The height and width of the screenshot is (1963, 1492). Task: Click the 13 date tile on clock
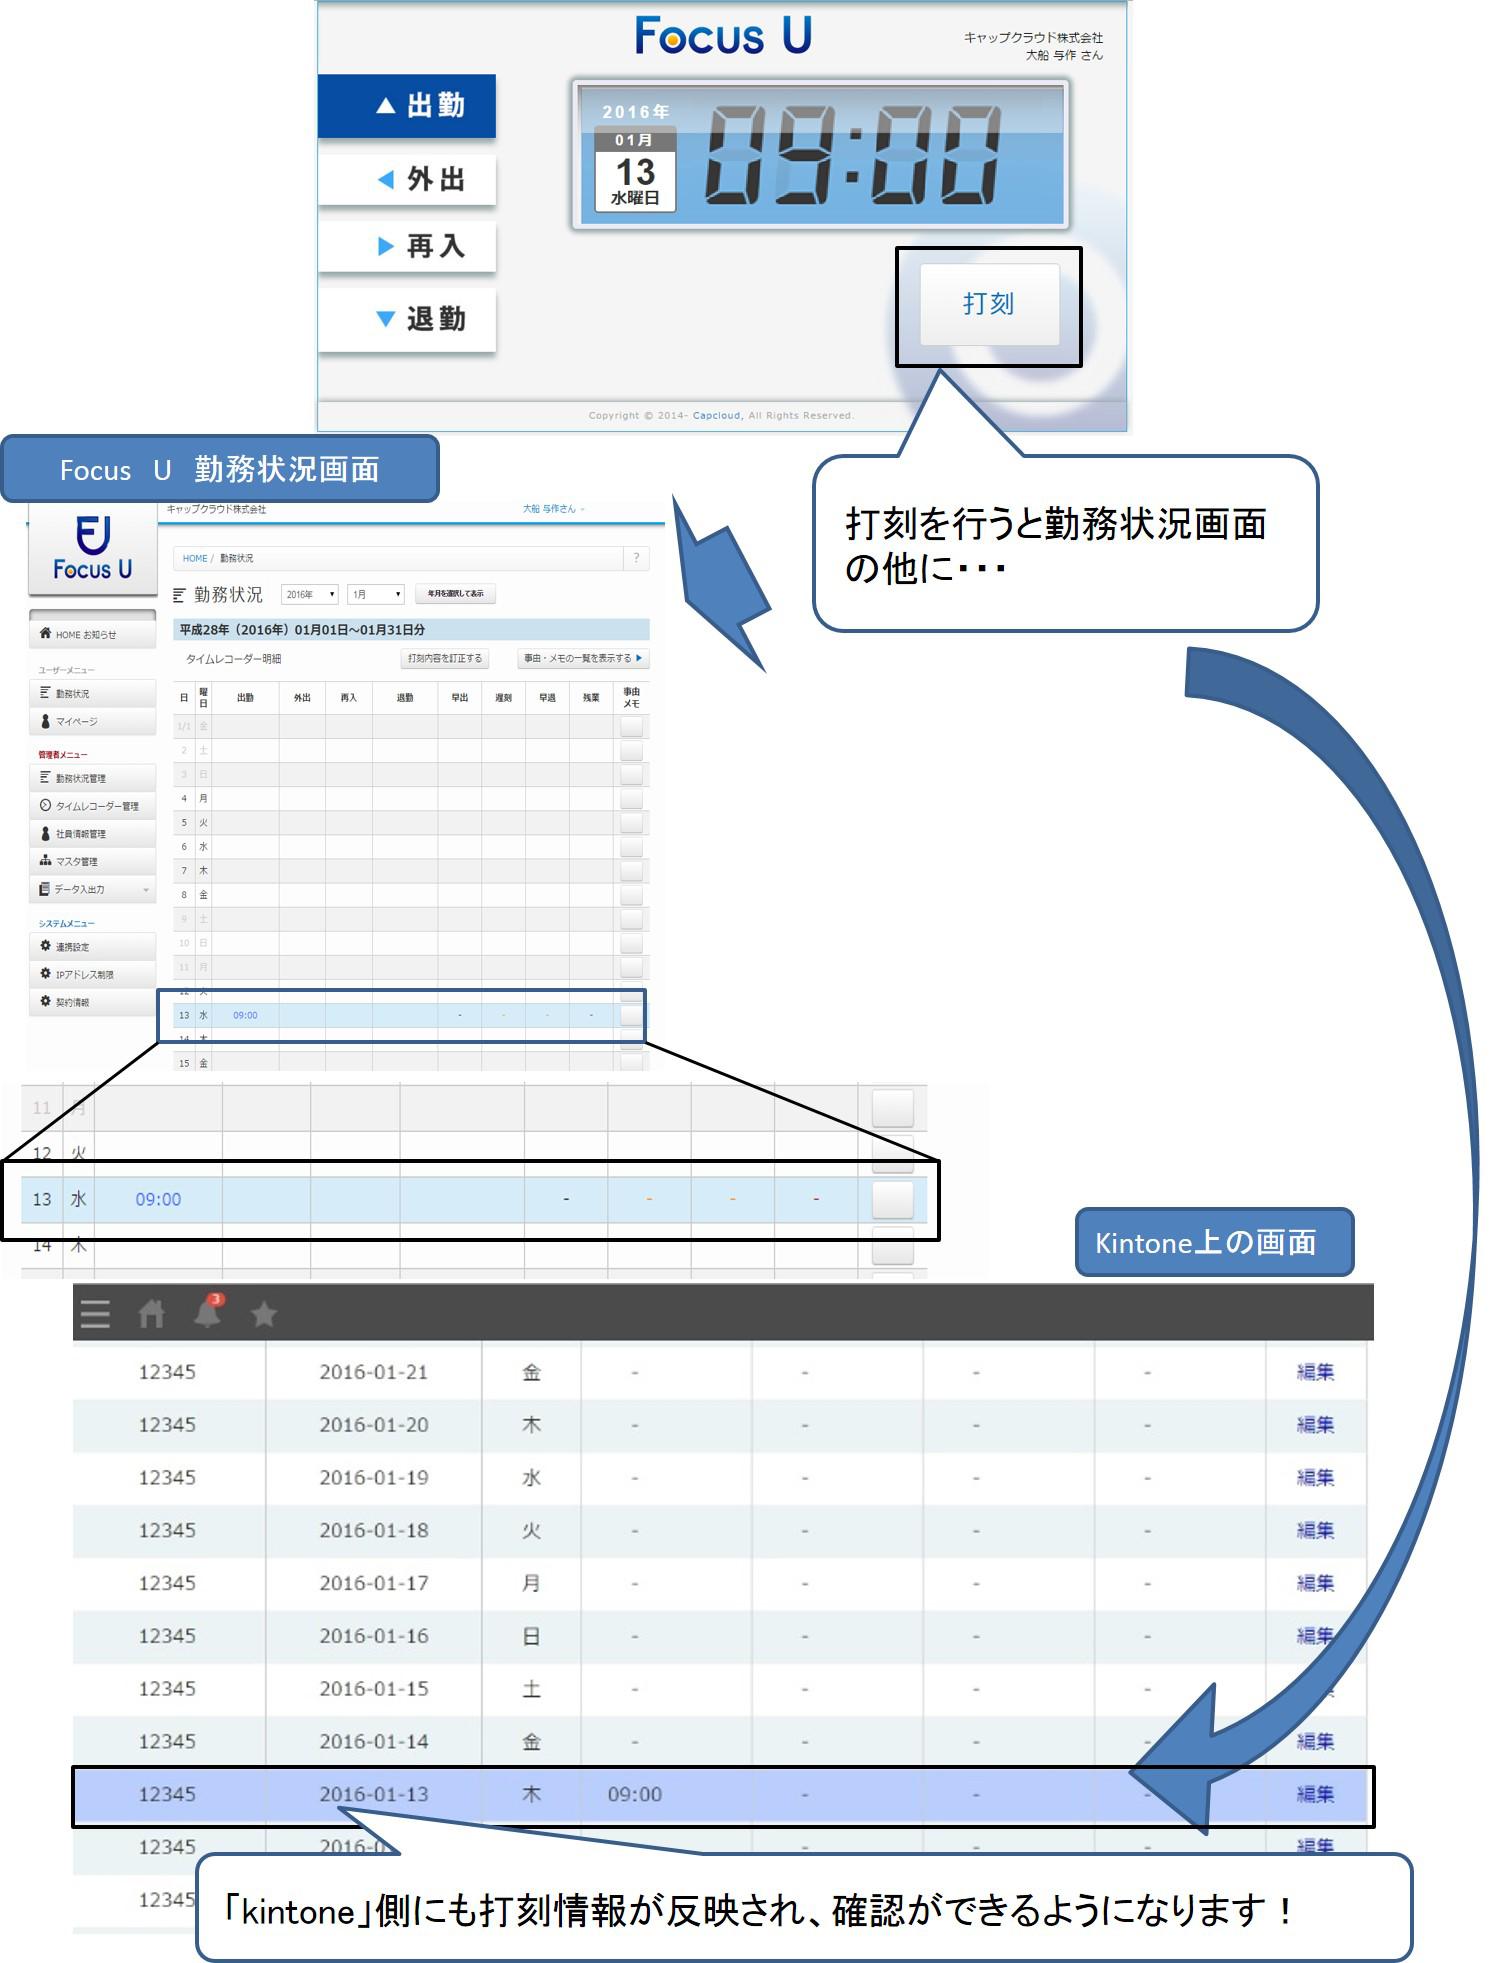click(x=635, y=171)
